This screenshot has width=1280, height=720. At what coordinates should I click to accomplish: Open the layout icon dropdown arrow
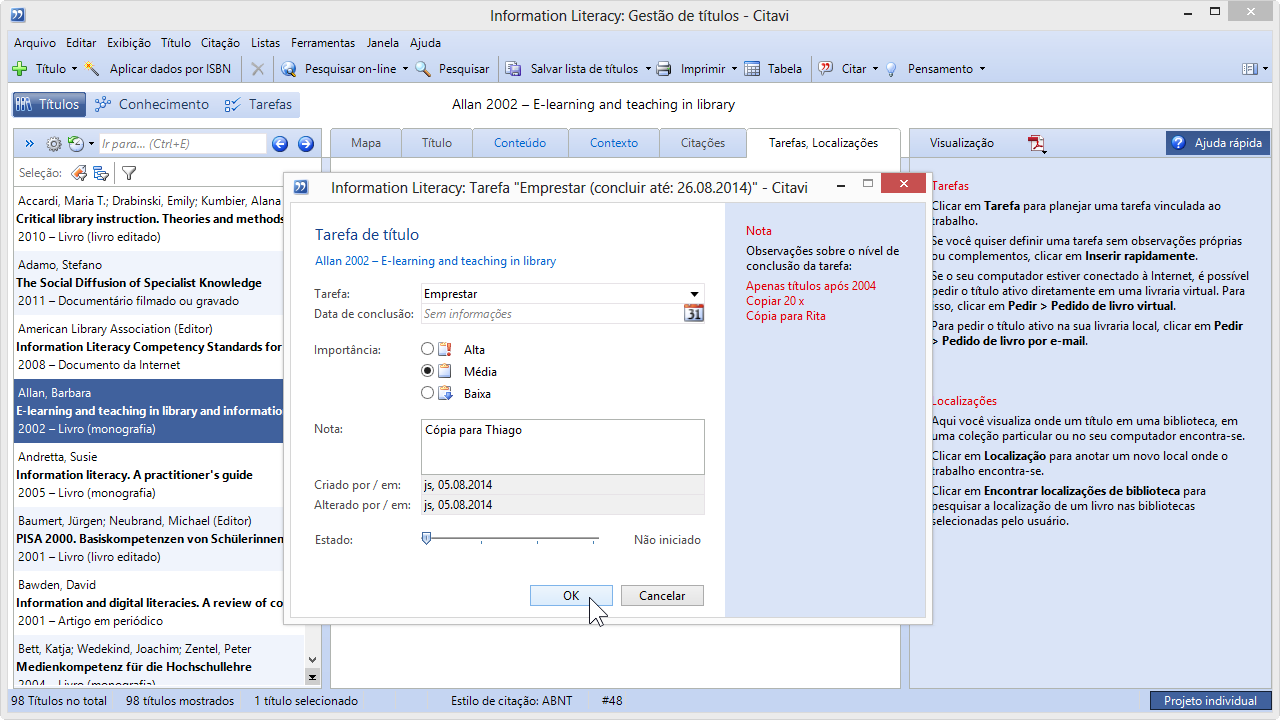(1264, 69)
